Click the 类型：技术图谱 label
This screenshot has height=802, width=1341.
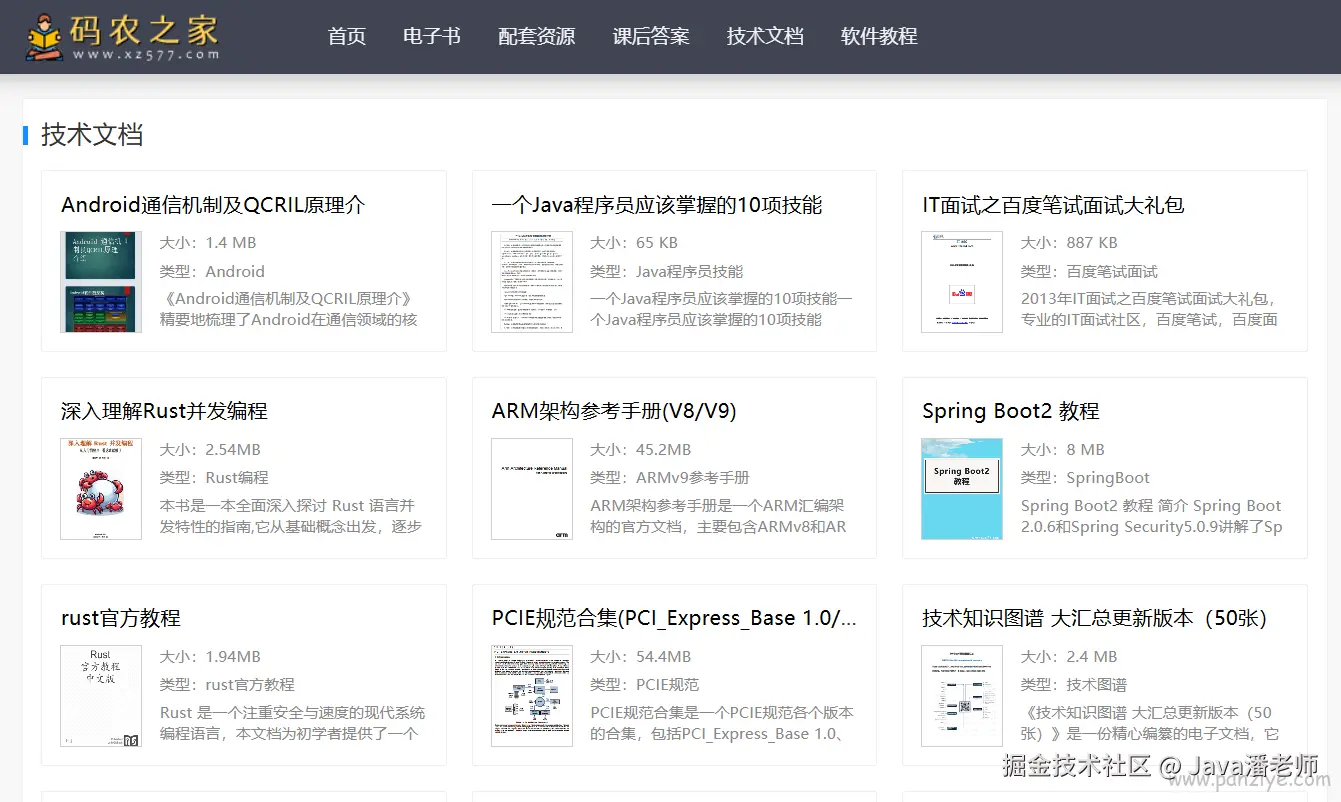(x=1074, y=684)
